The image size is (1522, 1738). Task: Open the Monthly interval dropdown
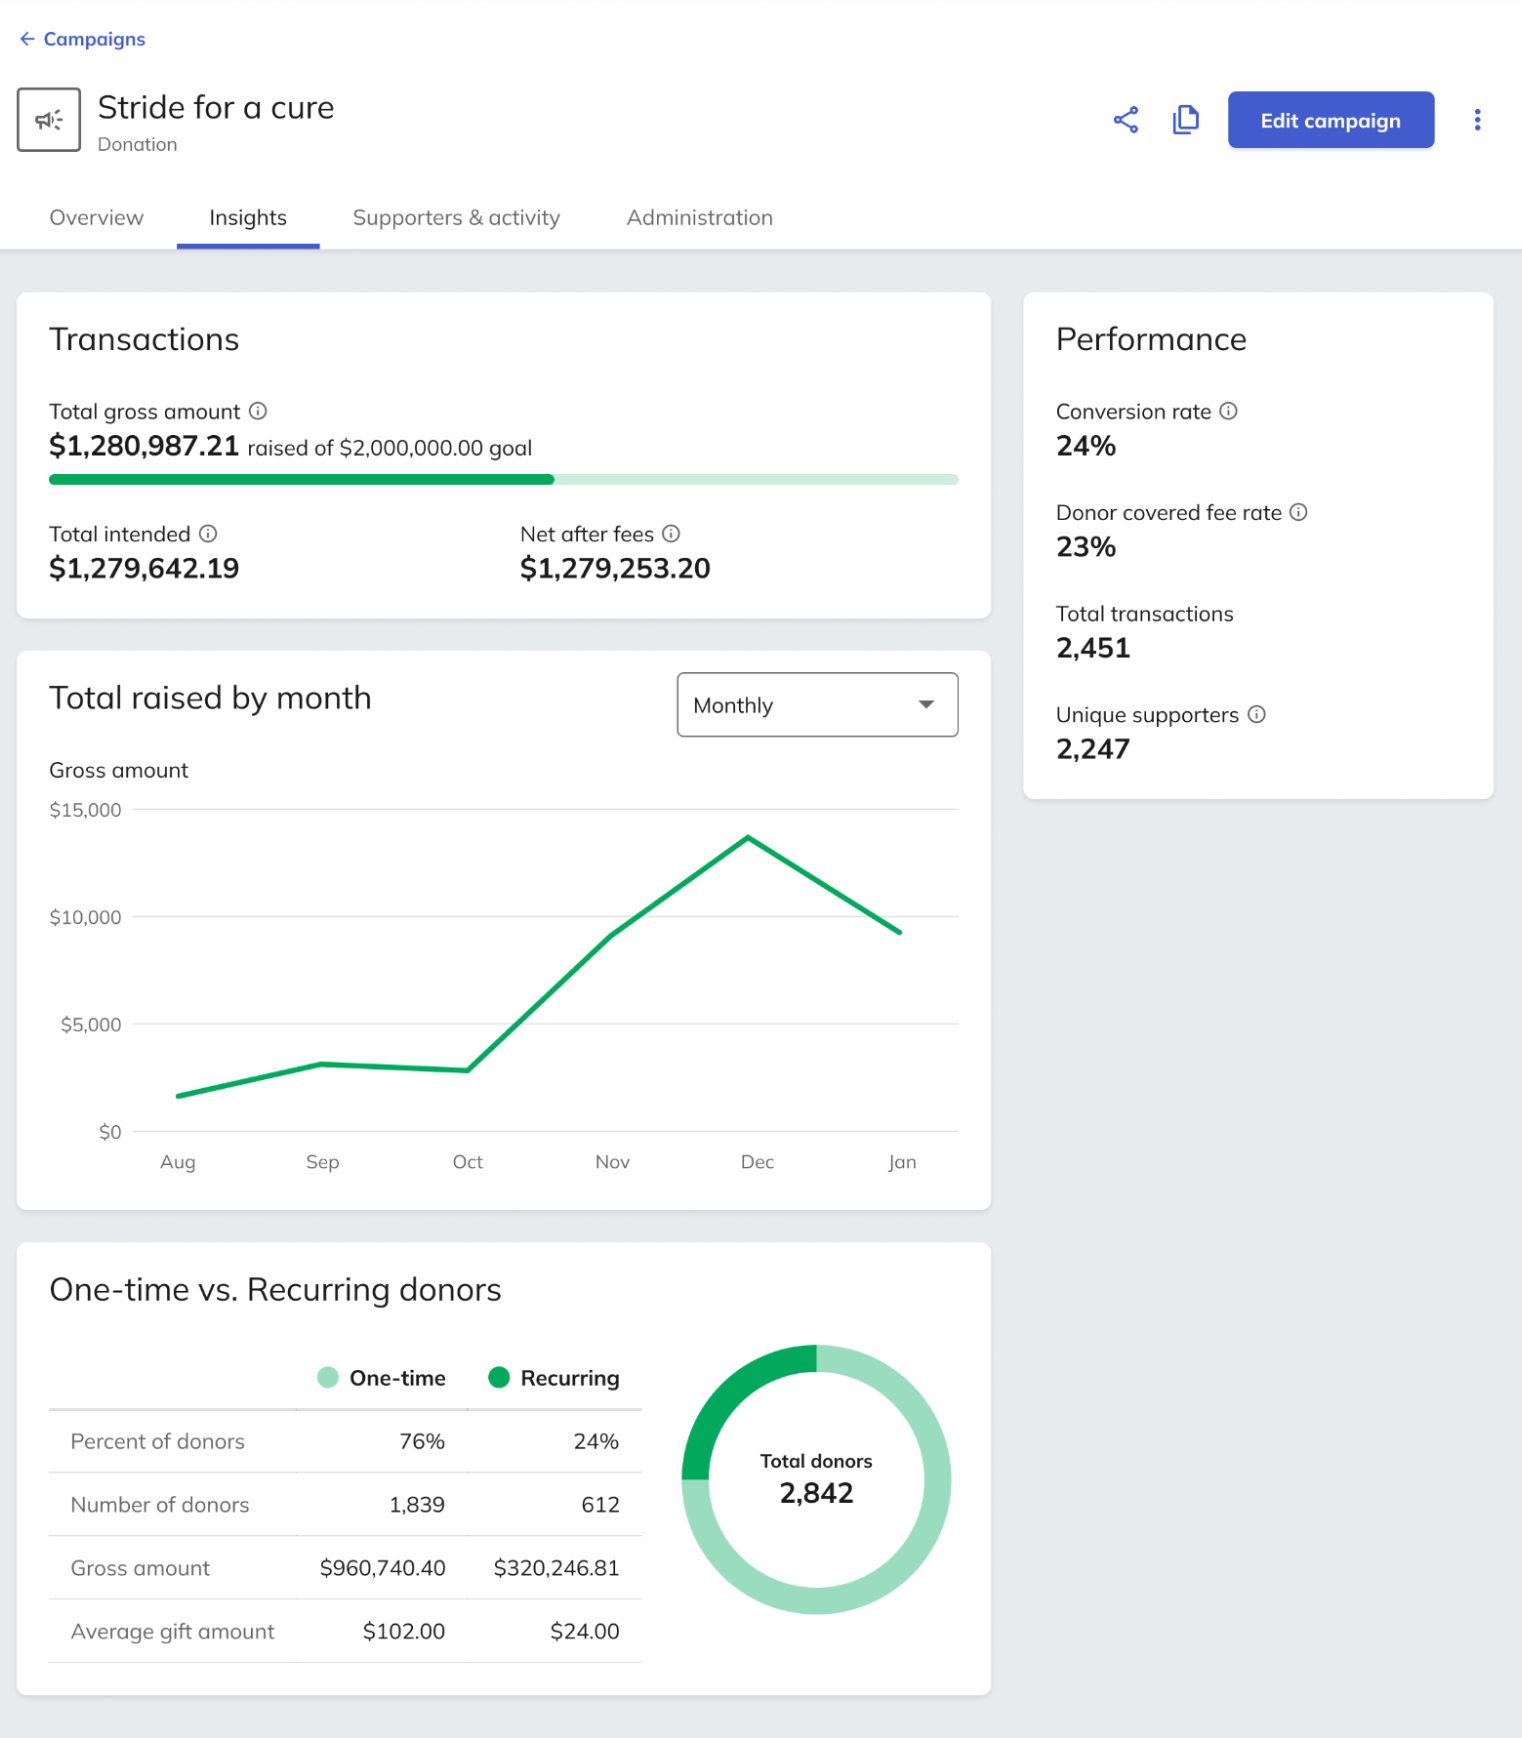817,705
